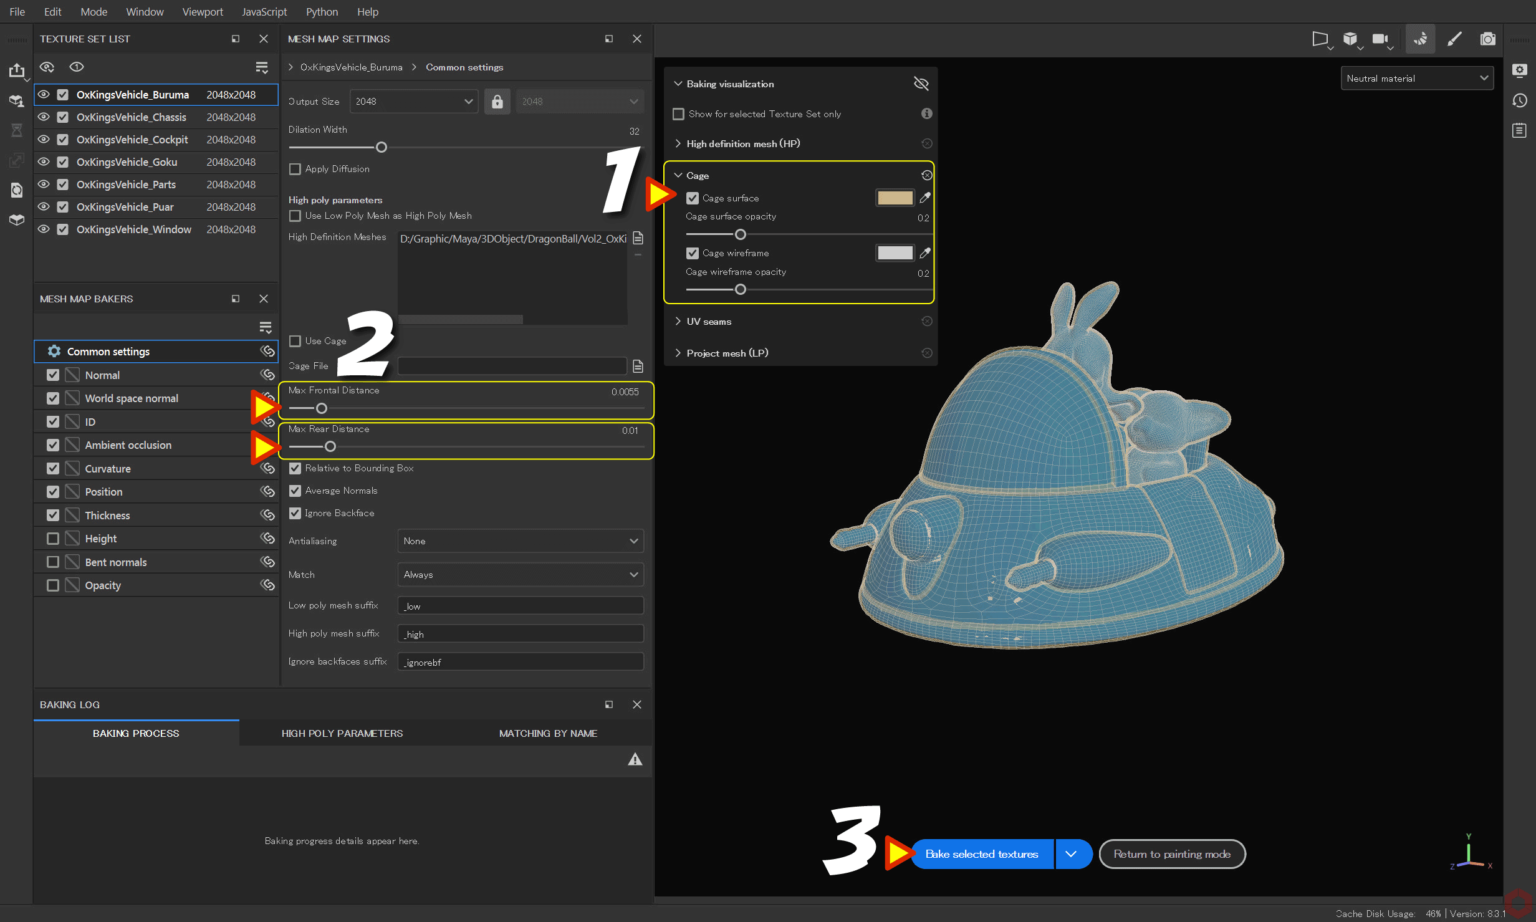
Task: Take a screenshot with the camera tool
Action: [1488, 38]
